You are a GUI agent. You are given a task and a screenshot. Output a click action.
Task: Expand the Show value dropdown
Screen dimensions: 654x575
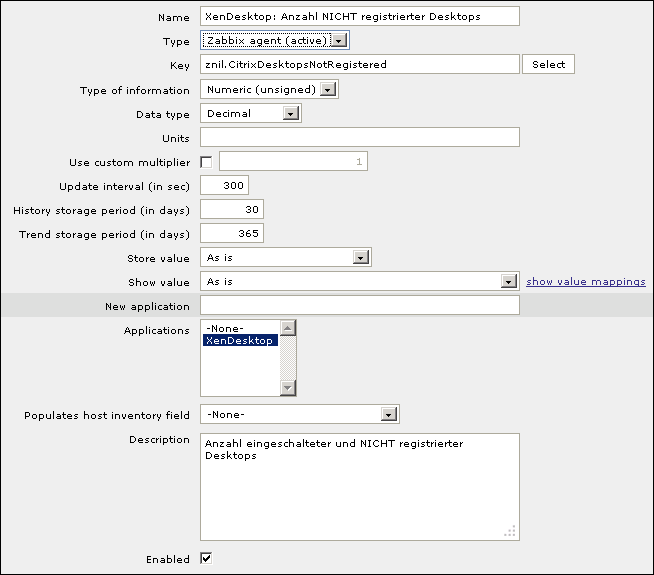point(360,282)
